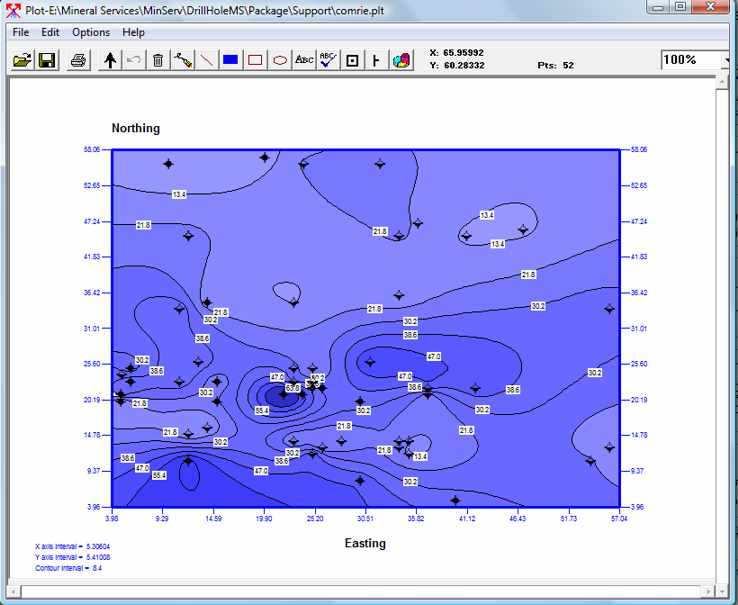Select the red rectangle outline tool
Screen dimensions: 738x605
click(x=255, y=60)
